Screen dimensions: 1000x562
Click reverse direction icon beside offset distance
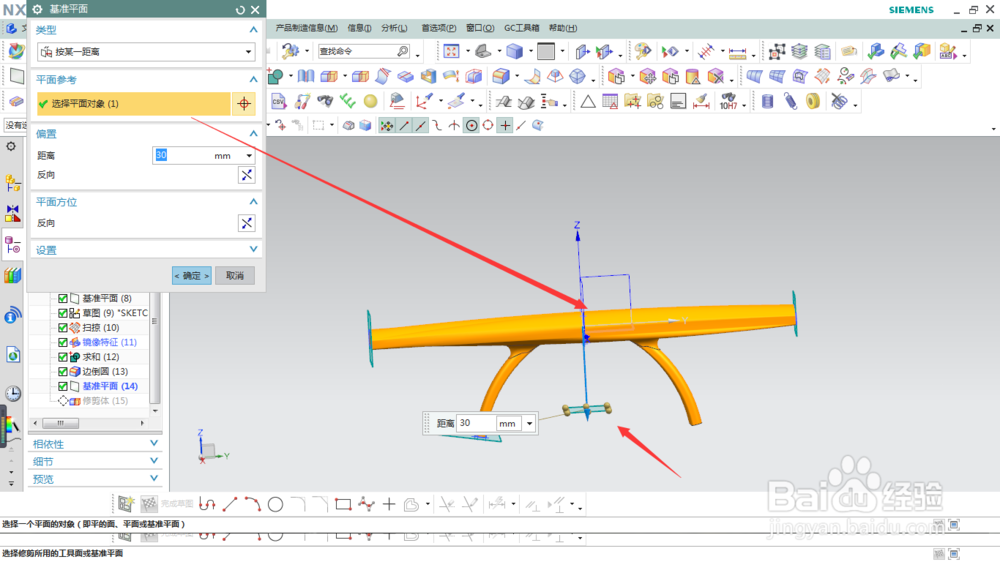[x=247, y=175]
